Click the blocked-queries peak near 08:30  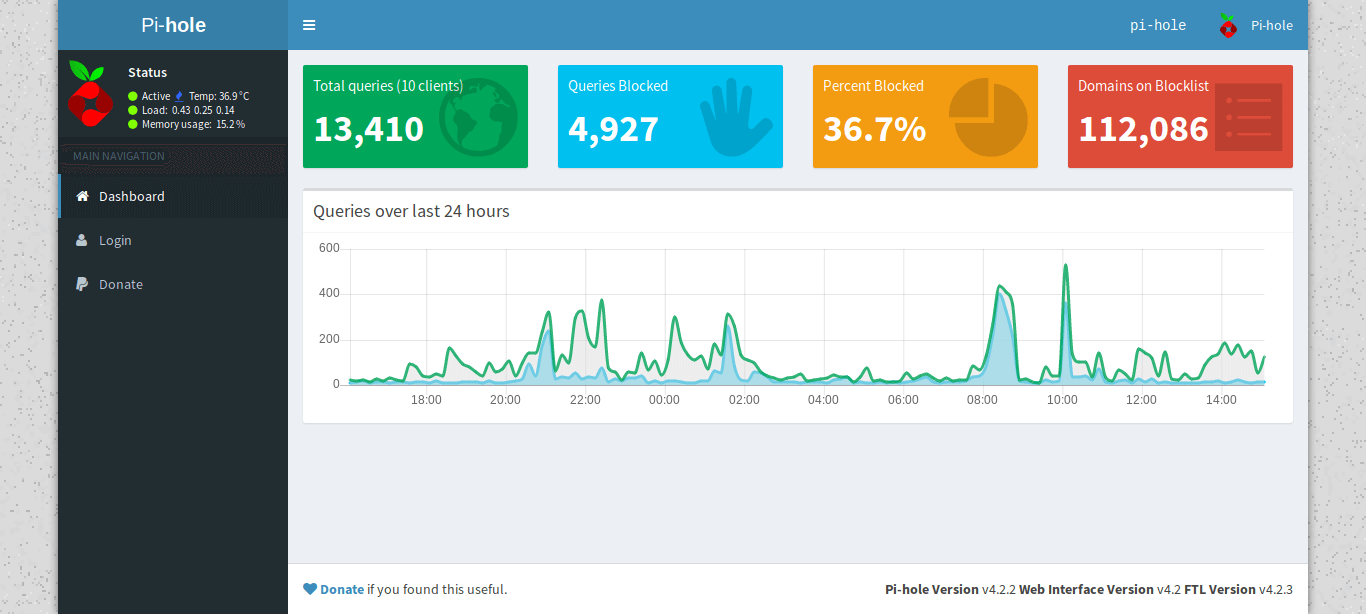tap(999, 295)
